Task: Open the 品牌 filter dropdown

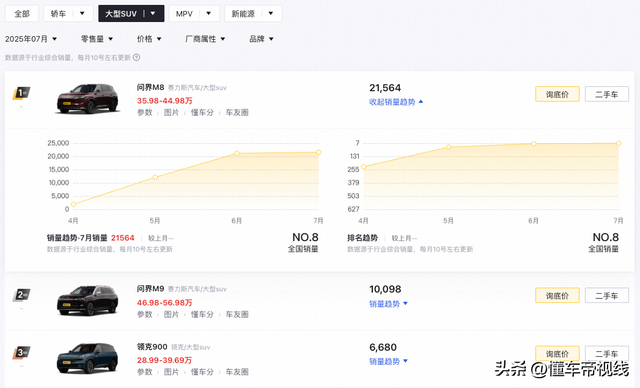Action: 261,39
